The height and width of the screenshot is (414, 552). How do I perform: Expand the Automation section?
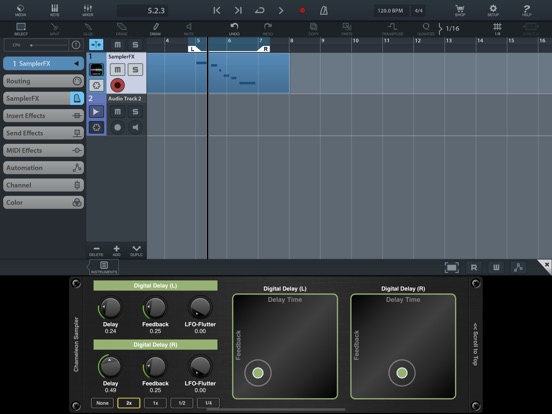[44, 168]
